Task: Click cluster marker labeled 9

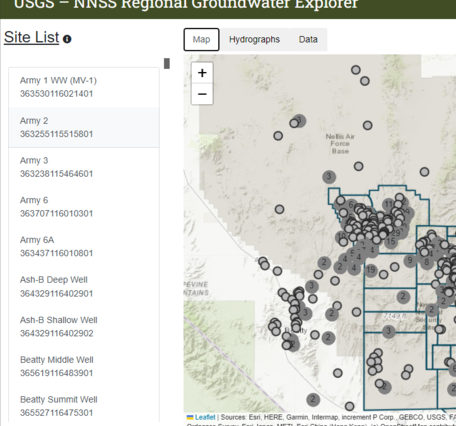Action: tap(410, 260)
